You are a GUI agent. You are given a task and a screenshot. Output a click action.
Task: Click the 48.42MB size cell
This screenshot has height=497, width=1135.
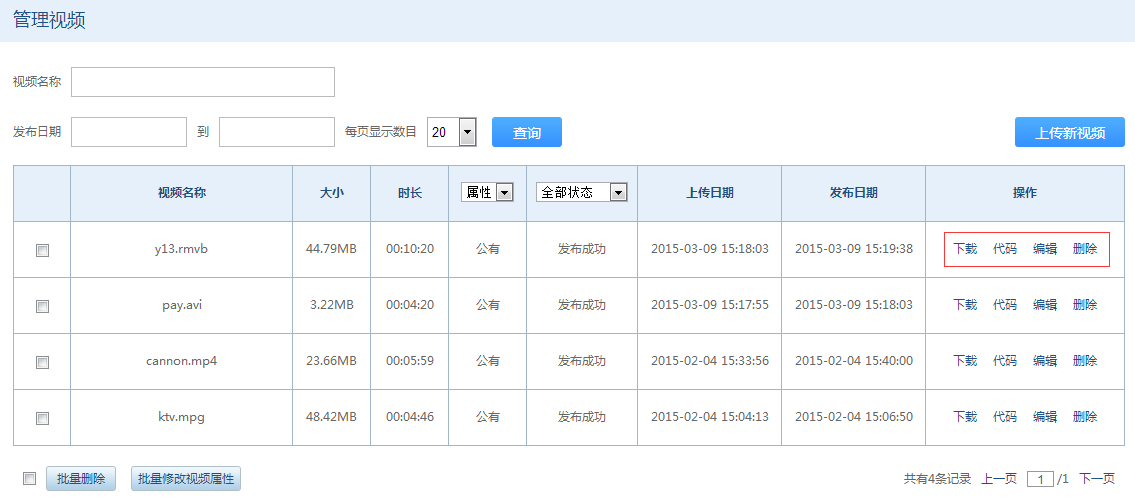click(332, 417)
